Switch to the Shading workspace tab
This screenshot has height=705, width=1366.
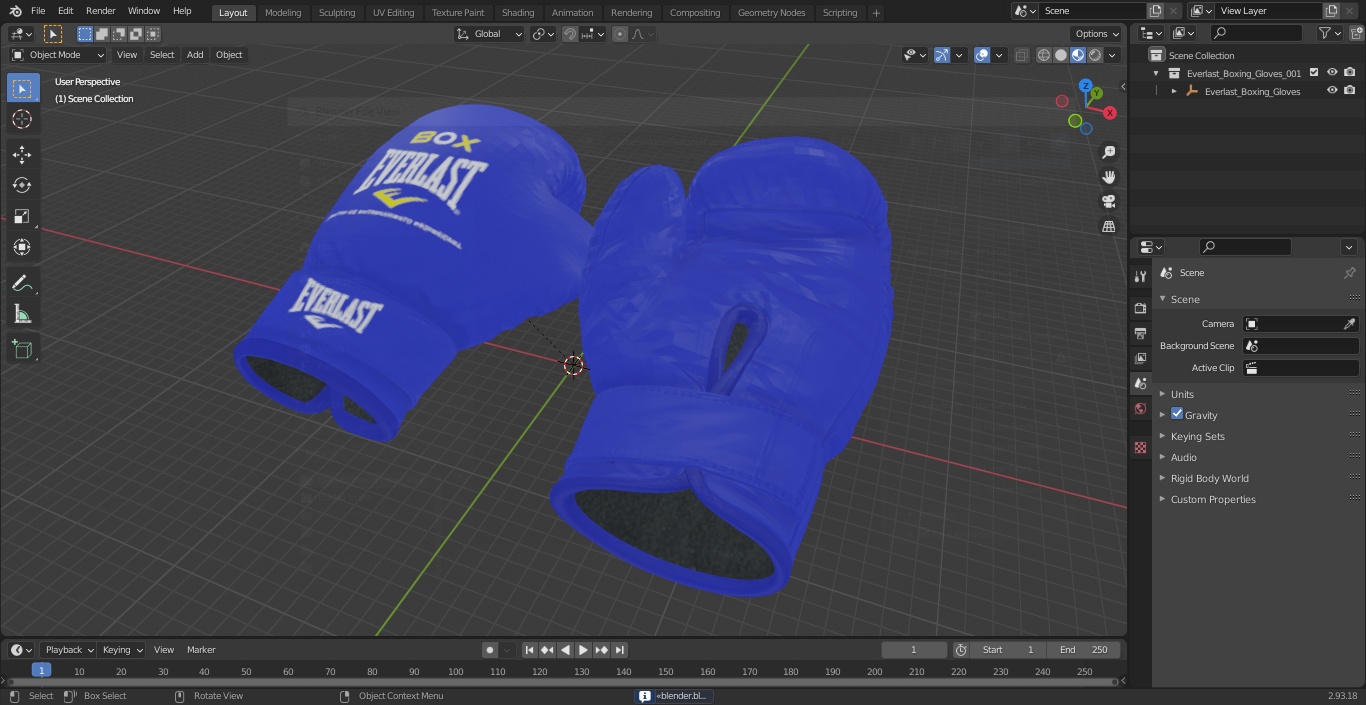[518, 13]
